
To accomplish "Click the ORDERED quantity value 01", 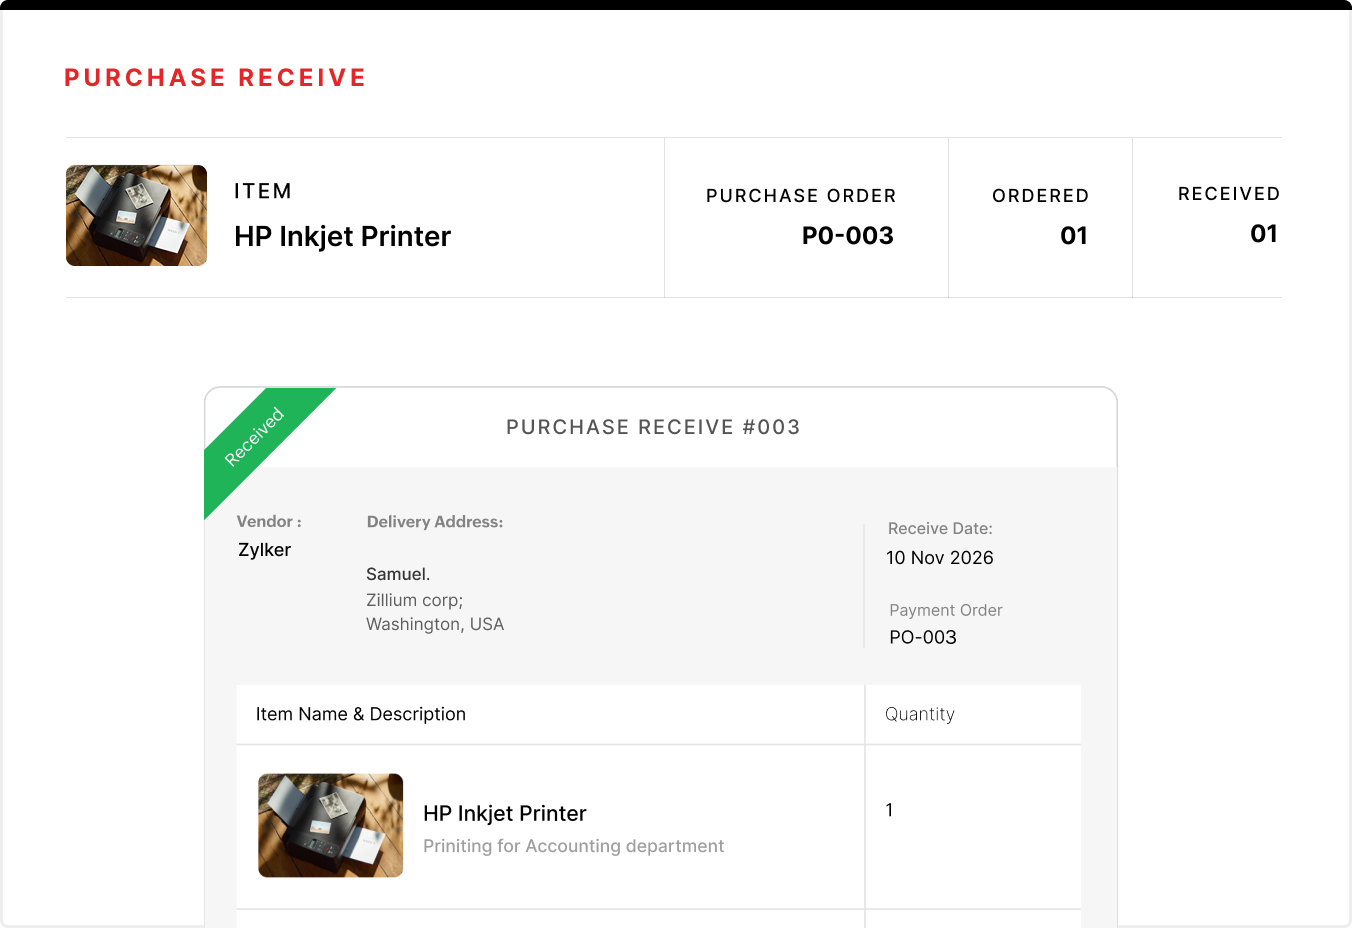I will pos(1074,236).
